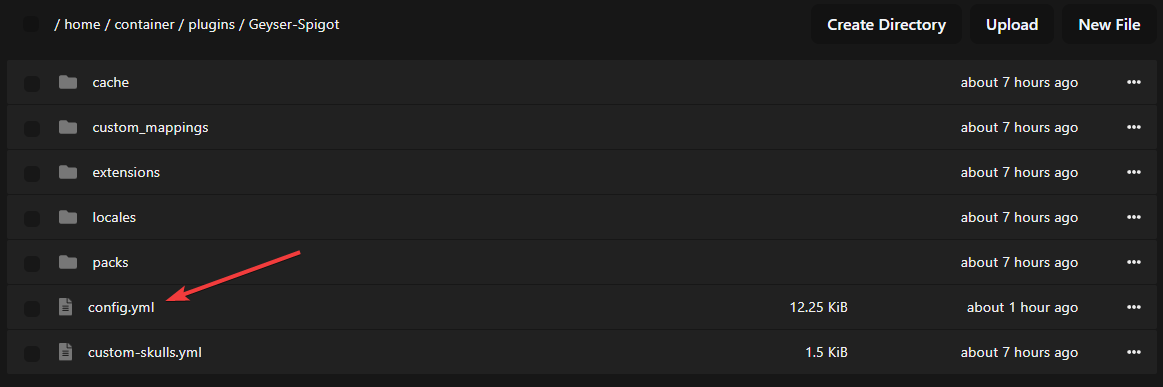Click the extensions folder icon

point(68,172)
